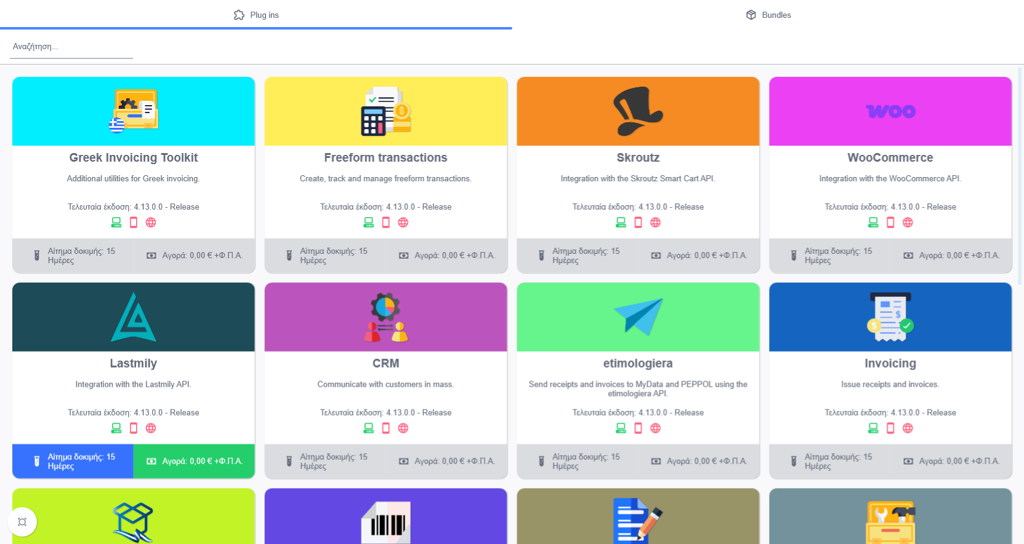Select the etimologiera paper plane icon

coord(638,317)
